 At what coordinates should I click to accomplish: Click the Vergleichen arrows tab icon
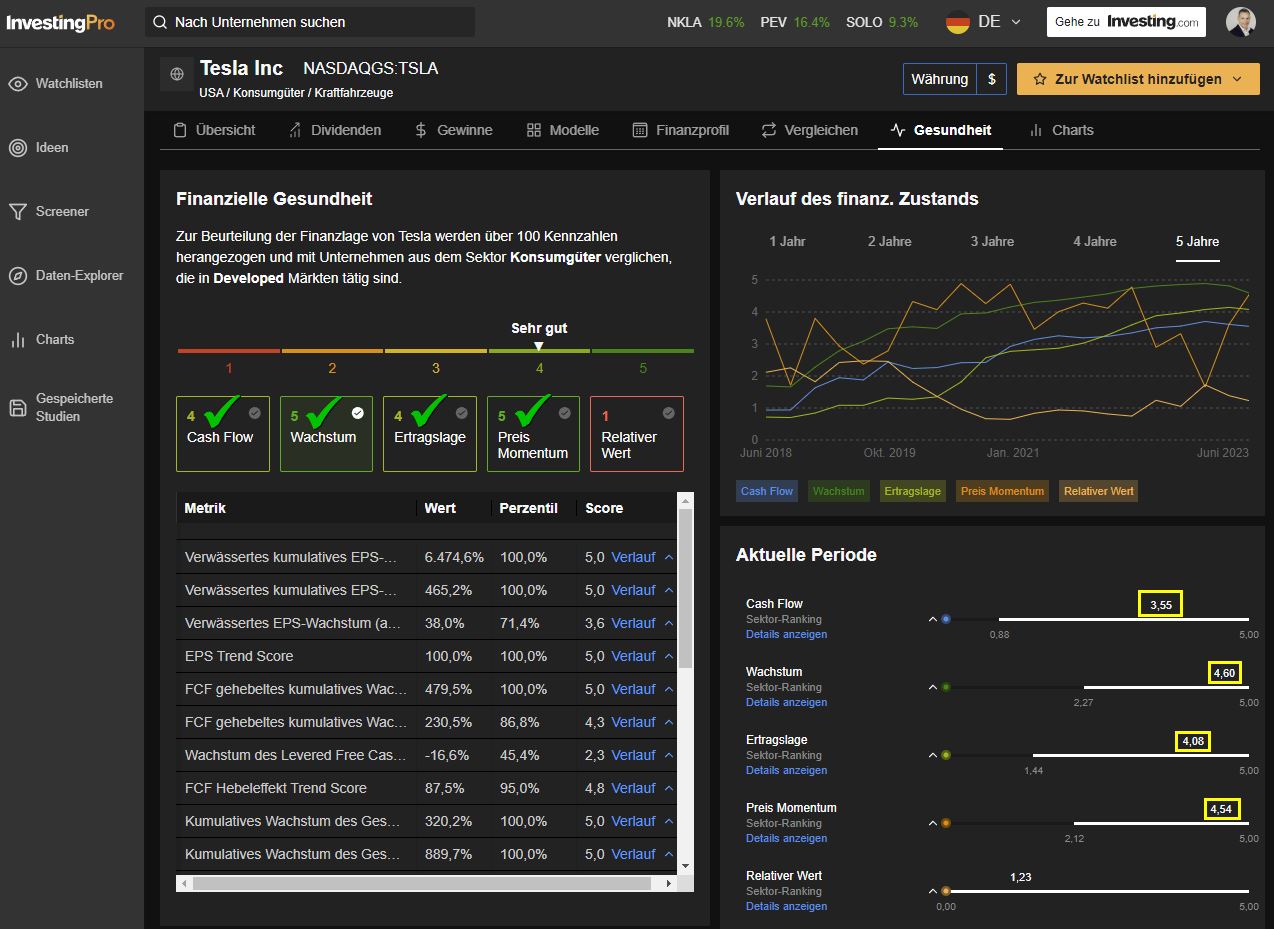click(x=769, y=130)
